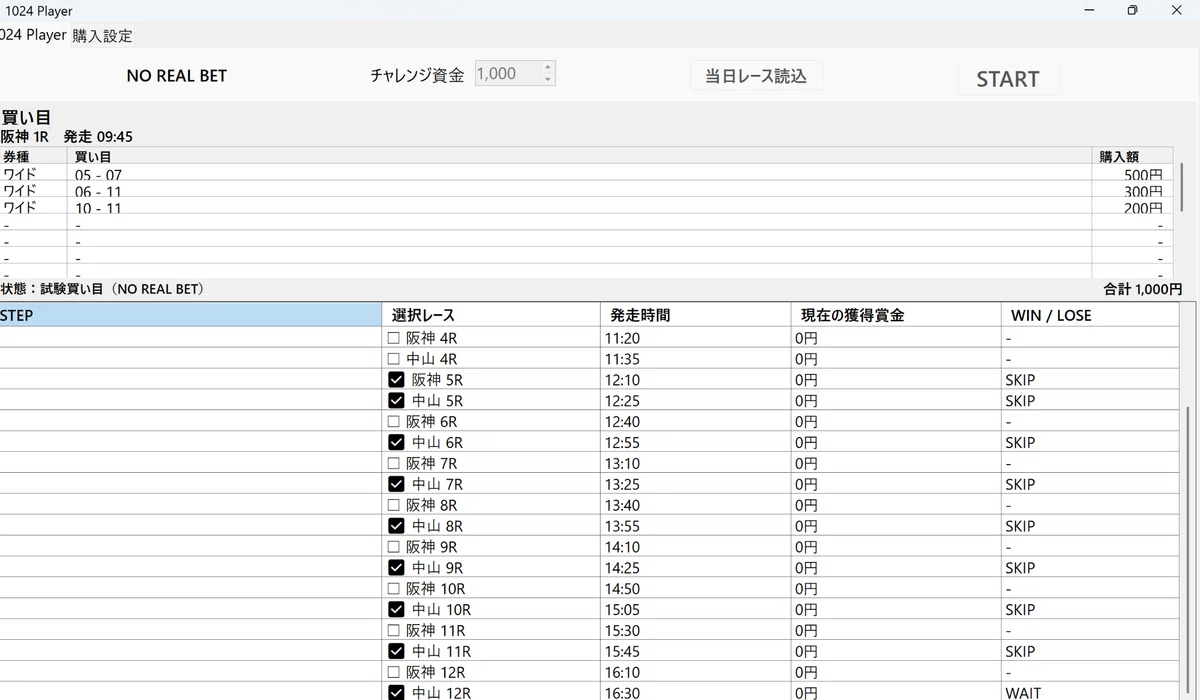The width and height of the screenshot is (1200, 700).
Task: Enable the 阪神 12R race checkbox
Action: tap(393, 673)
